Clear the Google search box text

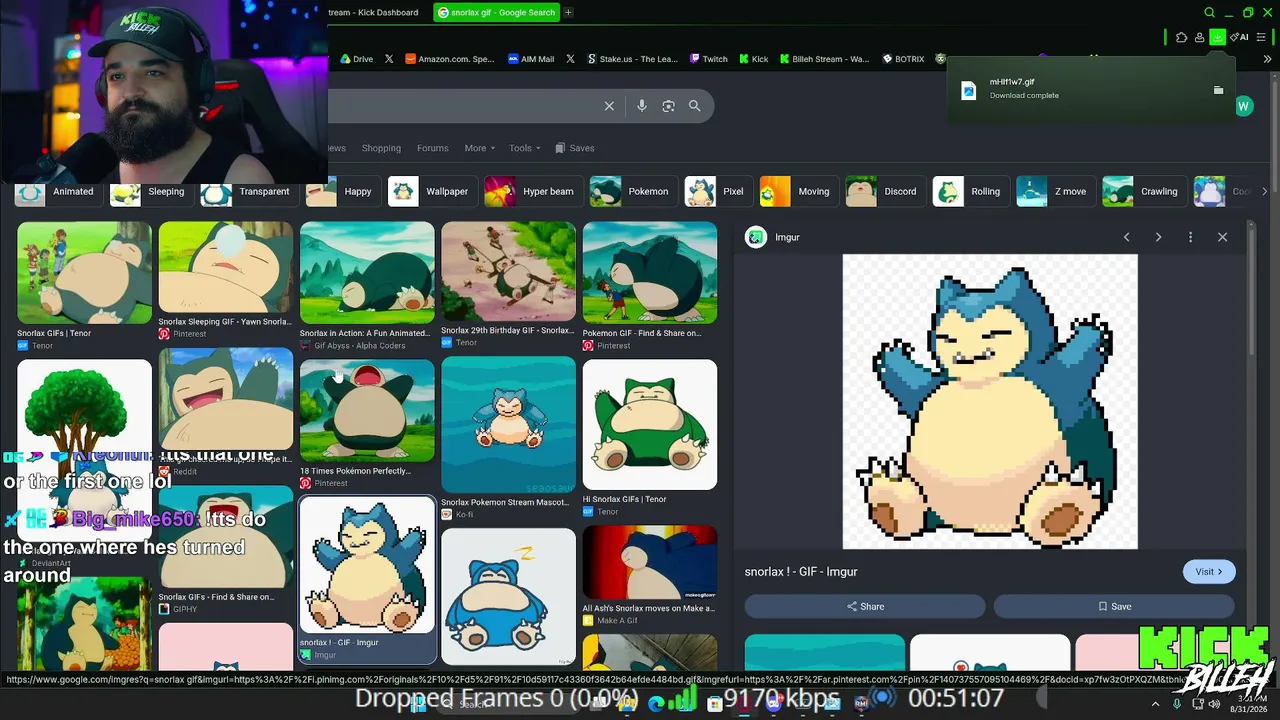[609, 106]
